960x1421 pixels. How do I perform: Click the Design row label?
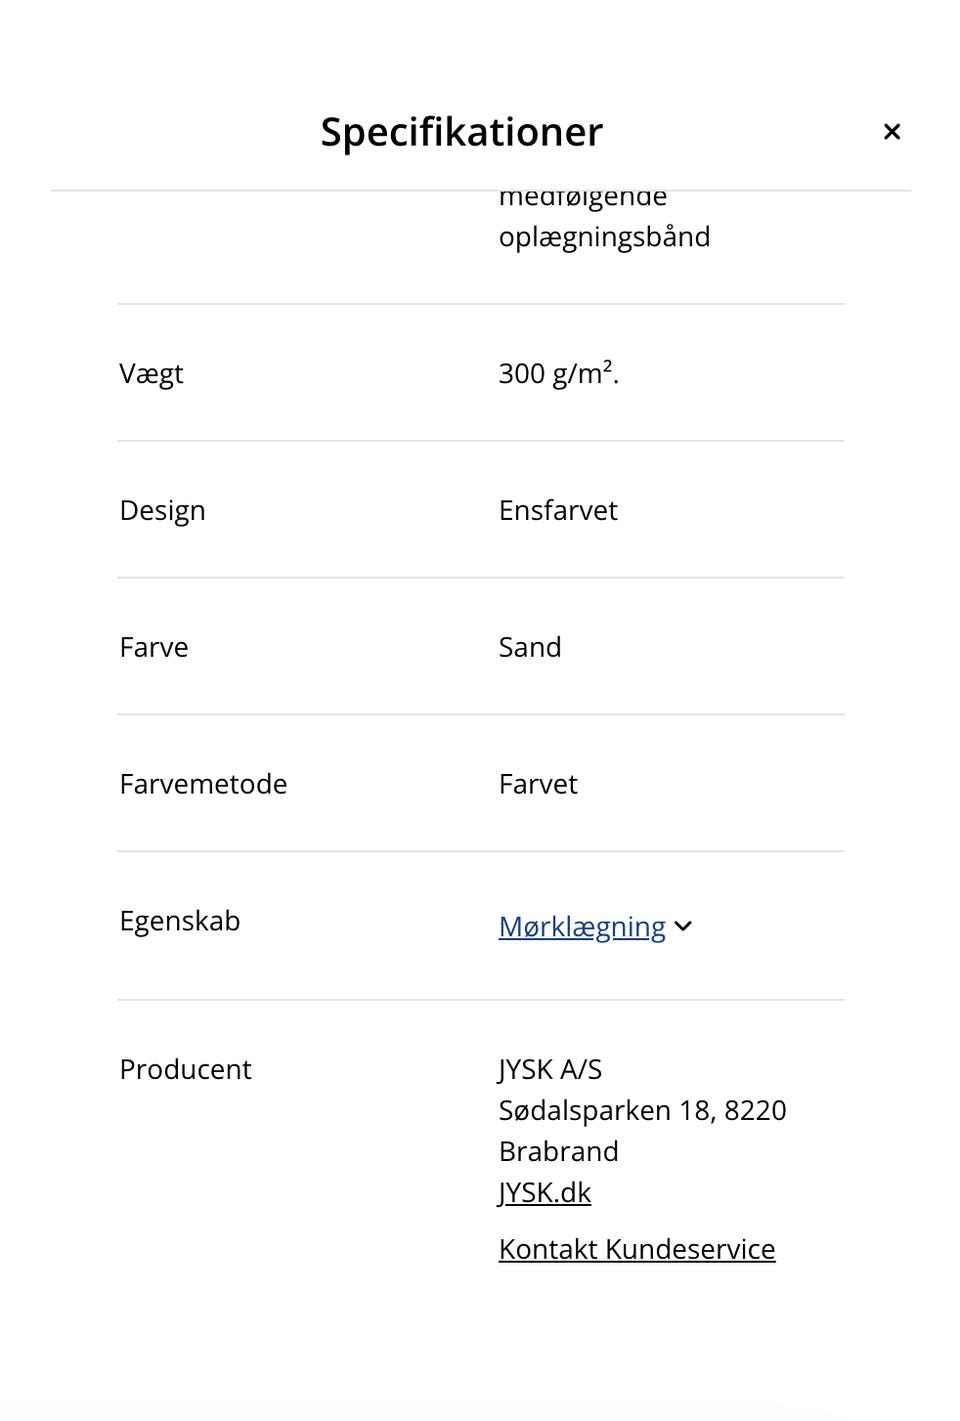162,511
